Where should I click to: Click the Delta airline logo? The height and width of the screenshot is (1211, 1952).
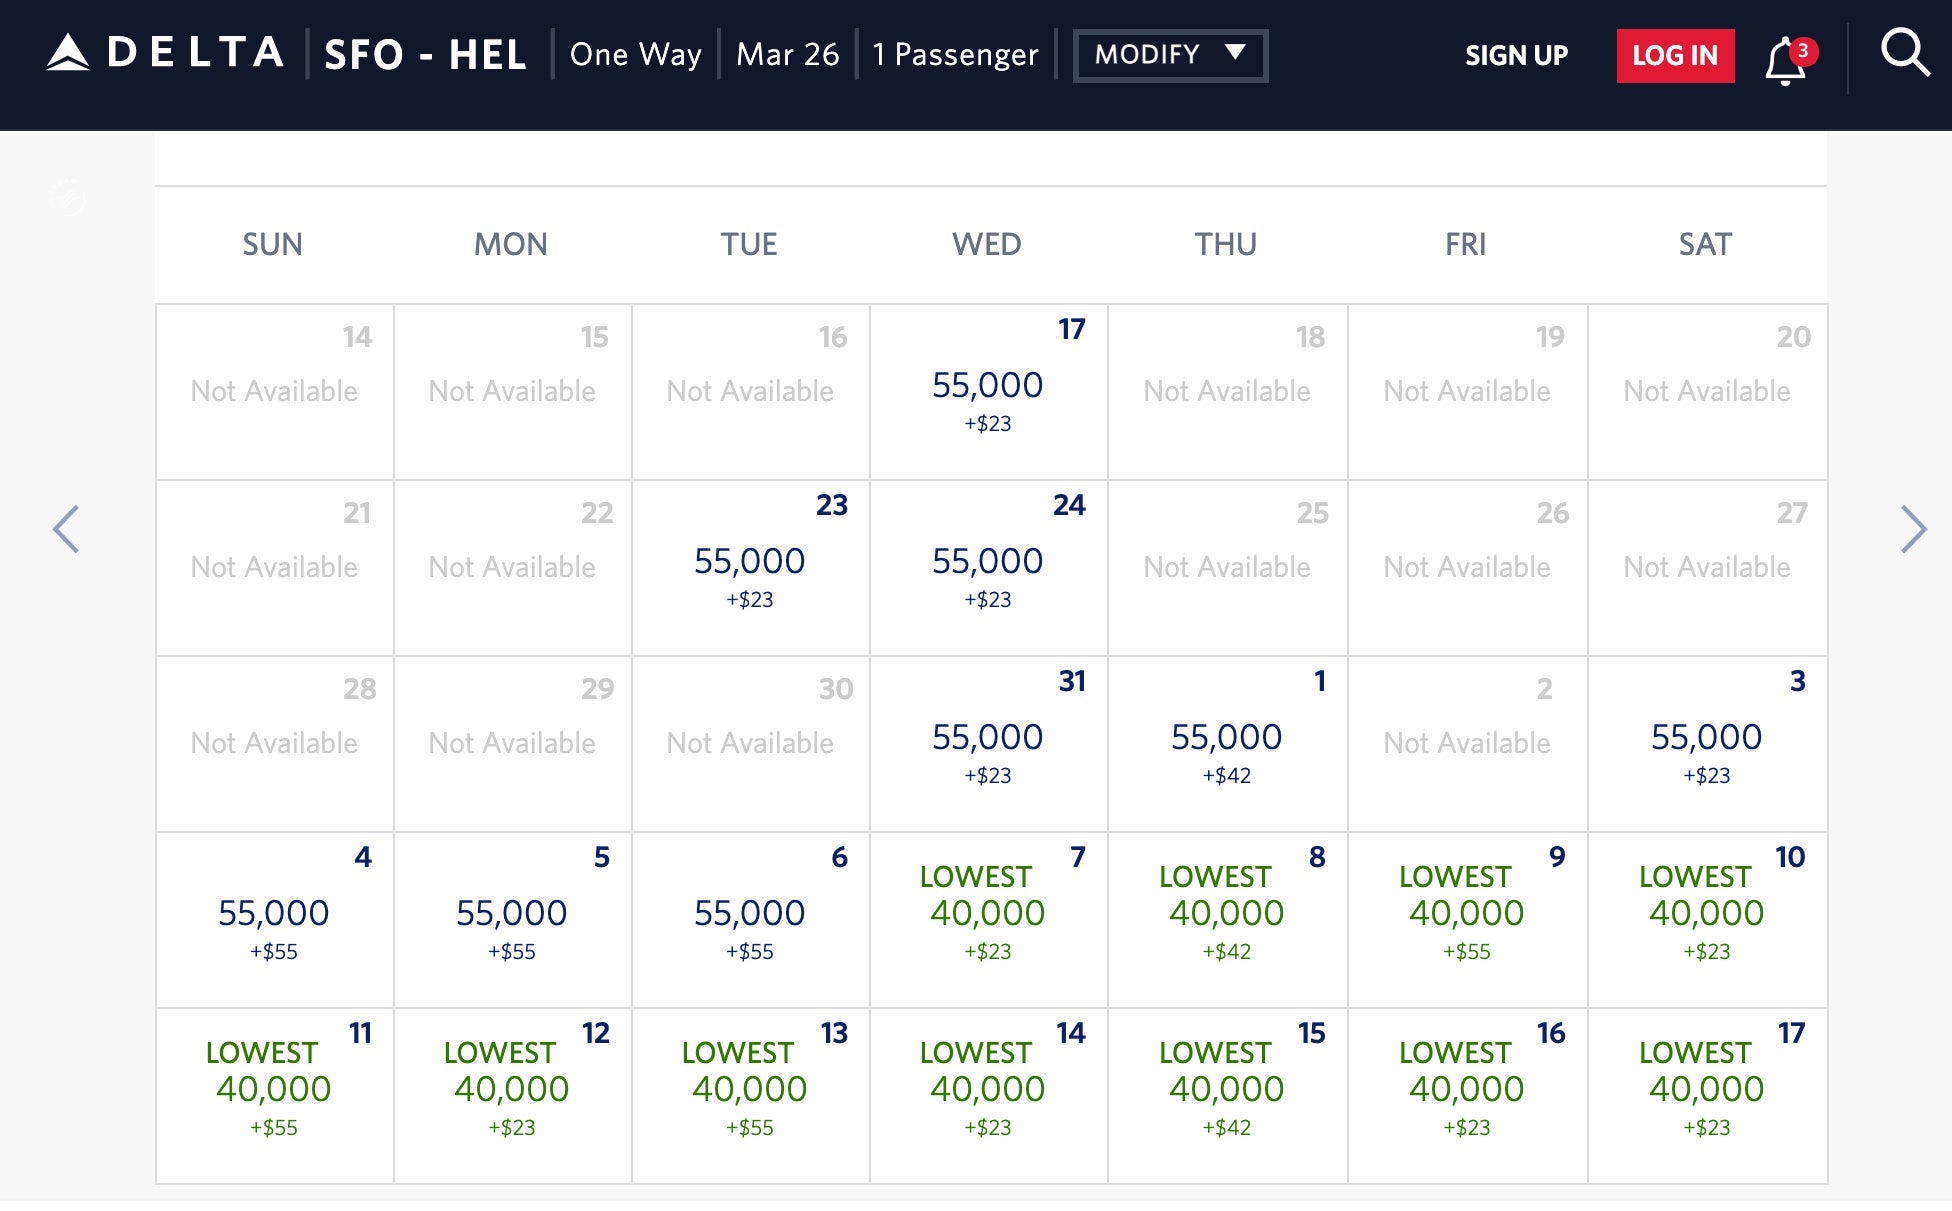click(165, 54)
